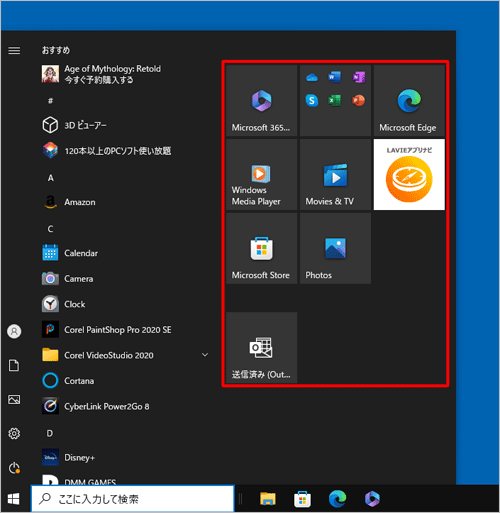Launch Microsoft Edge from the pinned tile

click(x=409, y=101)
